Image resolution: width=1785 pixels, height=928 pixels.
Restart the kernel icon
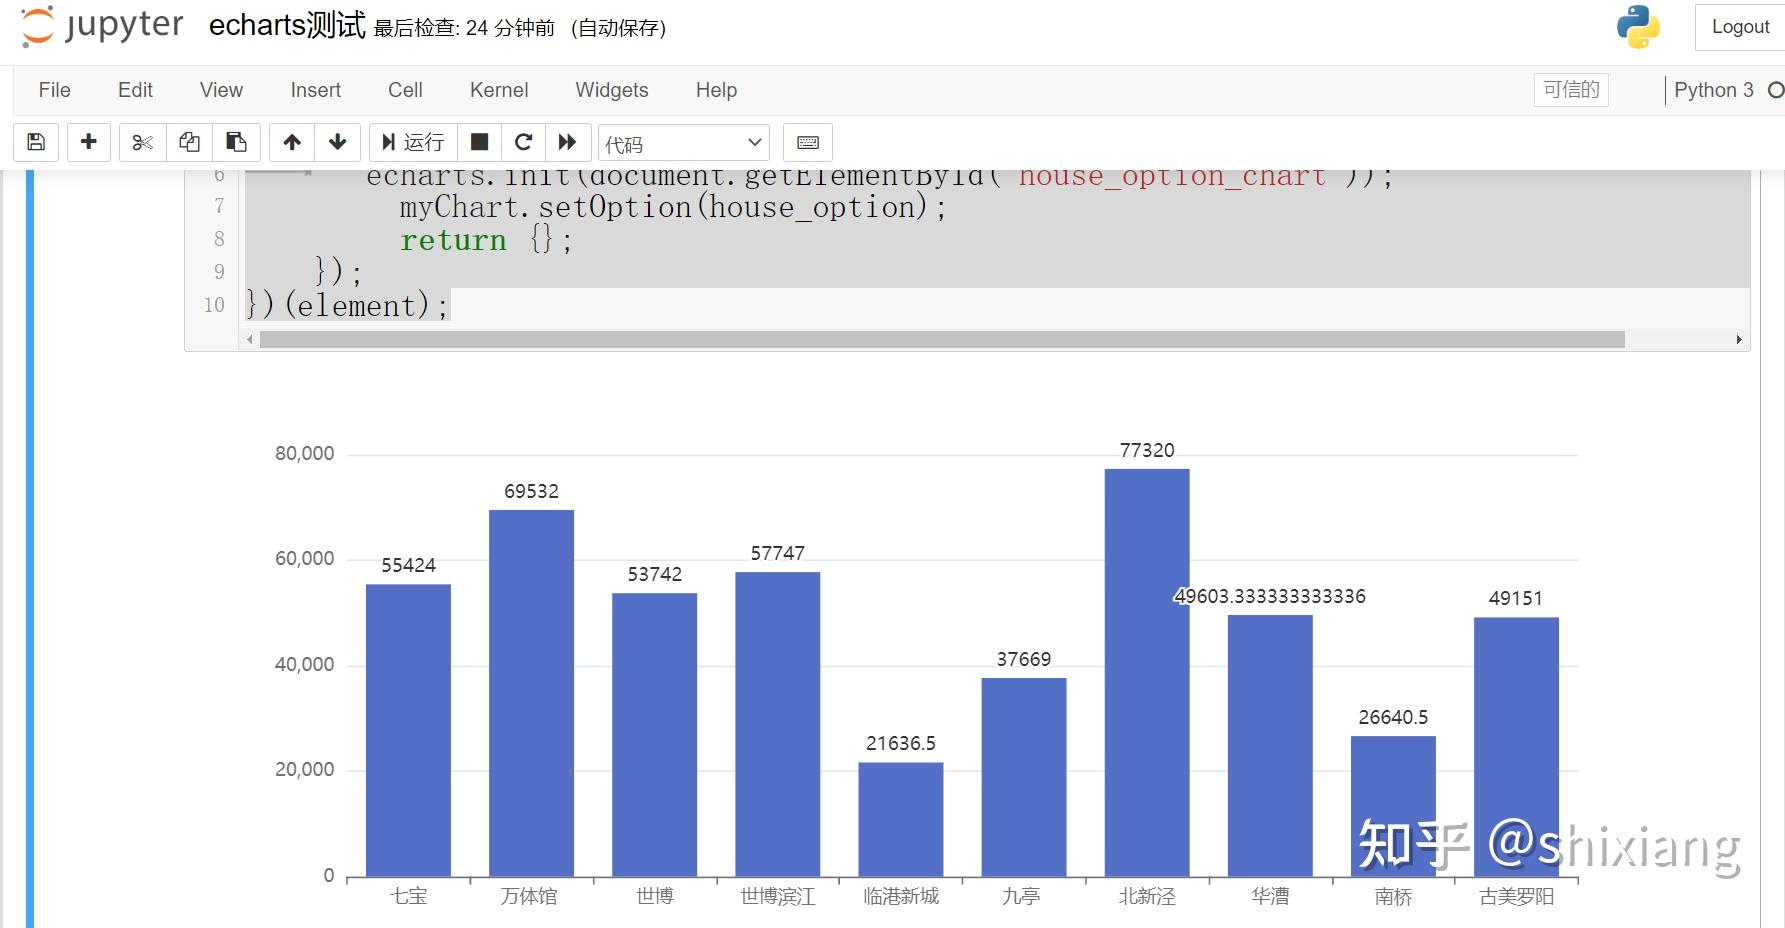[523, 142]
